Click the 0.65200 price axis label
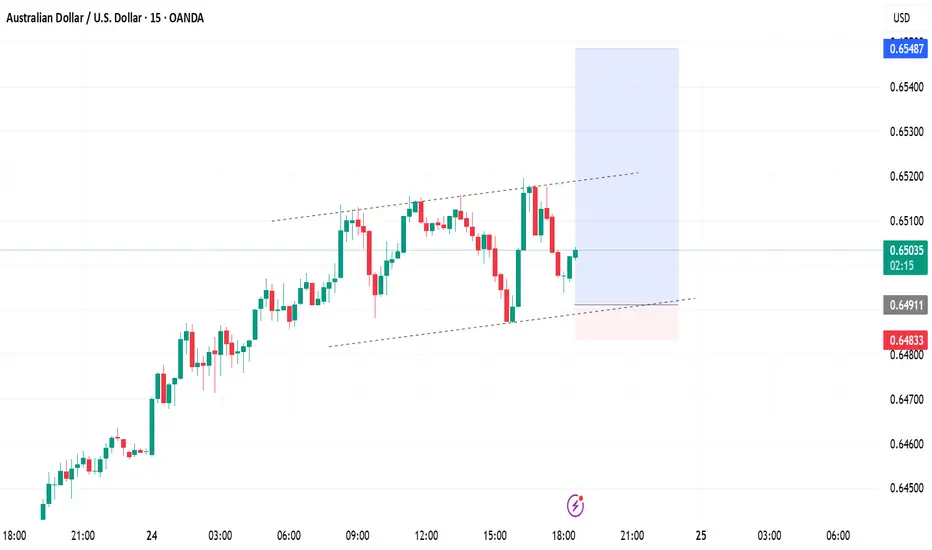Viewport: 932px width, 550px height. point(906,177)
